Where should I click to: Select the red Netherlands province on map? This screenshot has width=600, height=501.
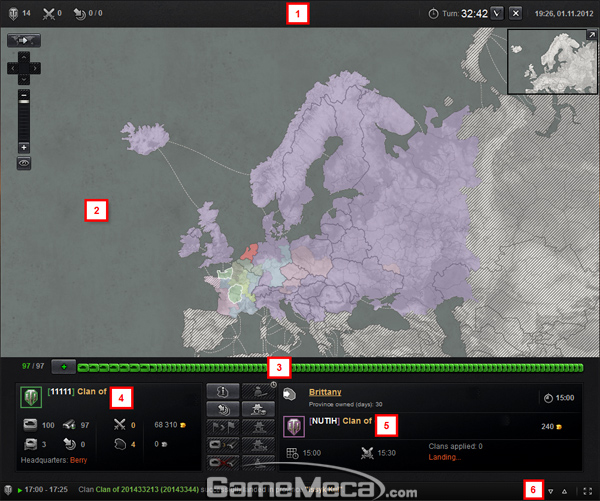(250, 251)
